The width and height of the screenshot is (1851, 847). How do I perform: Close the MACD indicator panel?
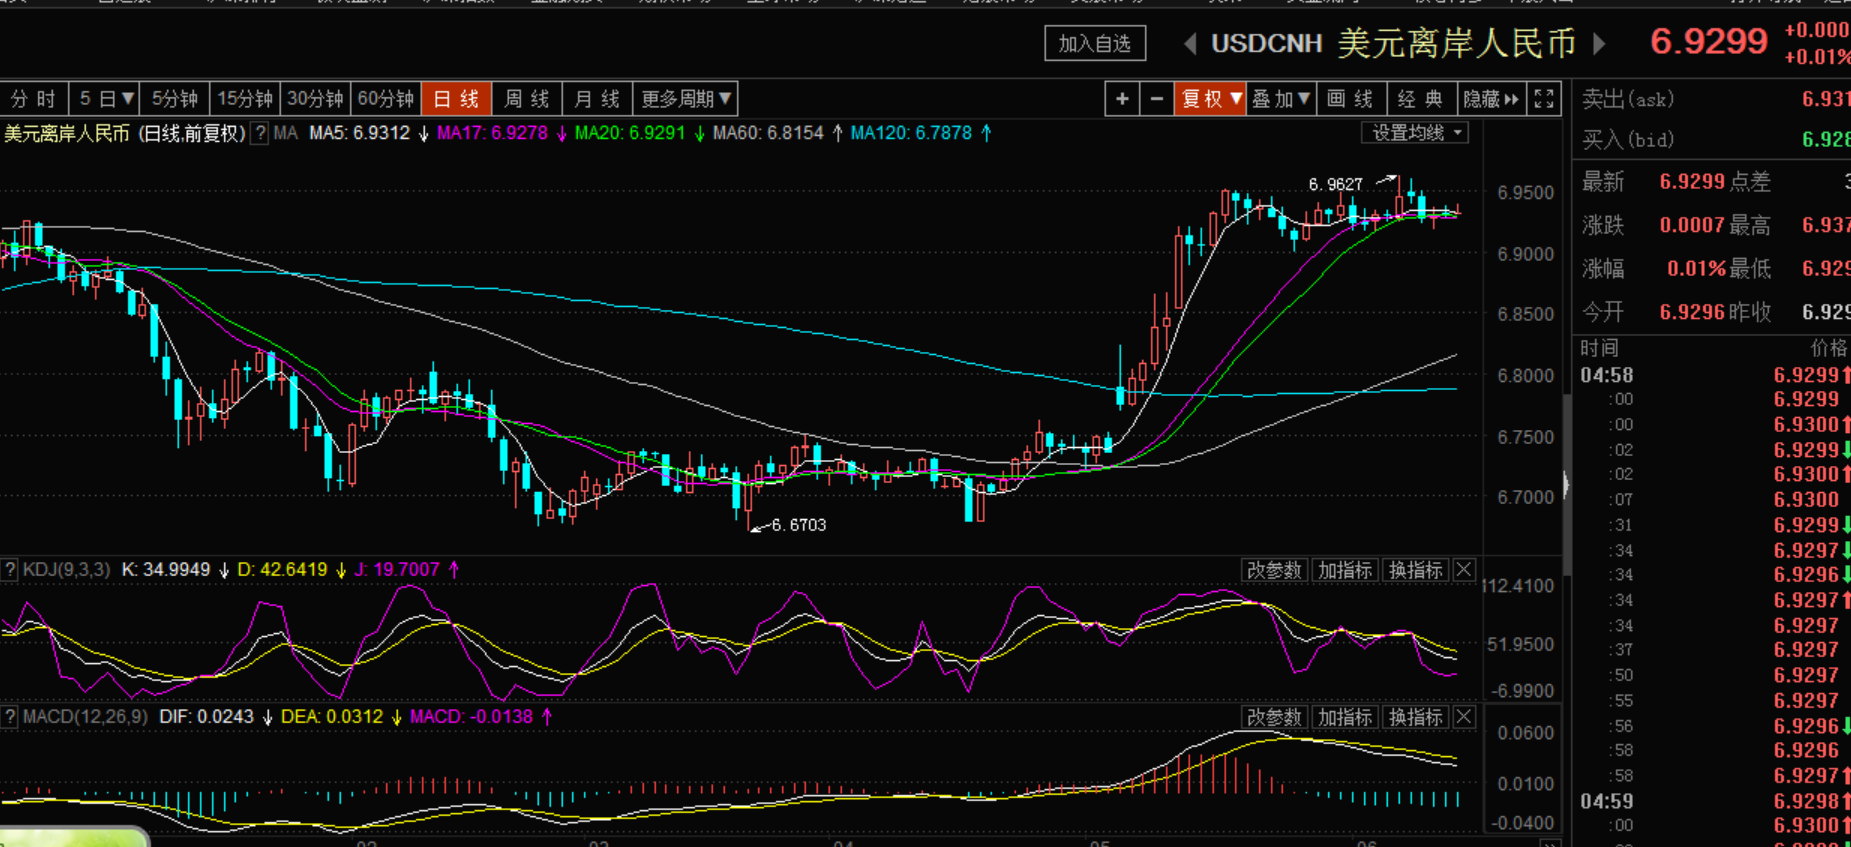pos(1464,717)
